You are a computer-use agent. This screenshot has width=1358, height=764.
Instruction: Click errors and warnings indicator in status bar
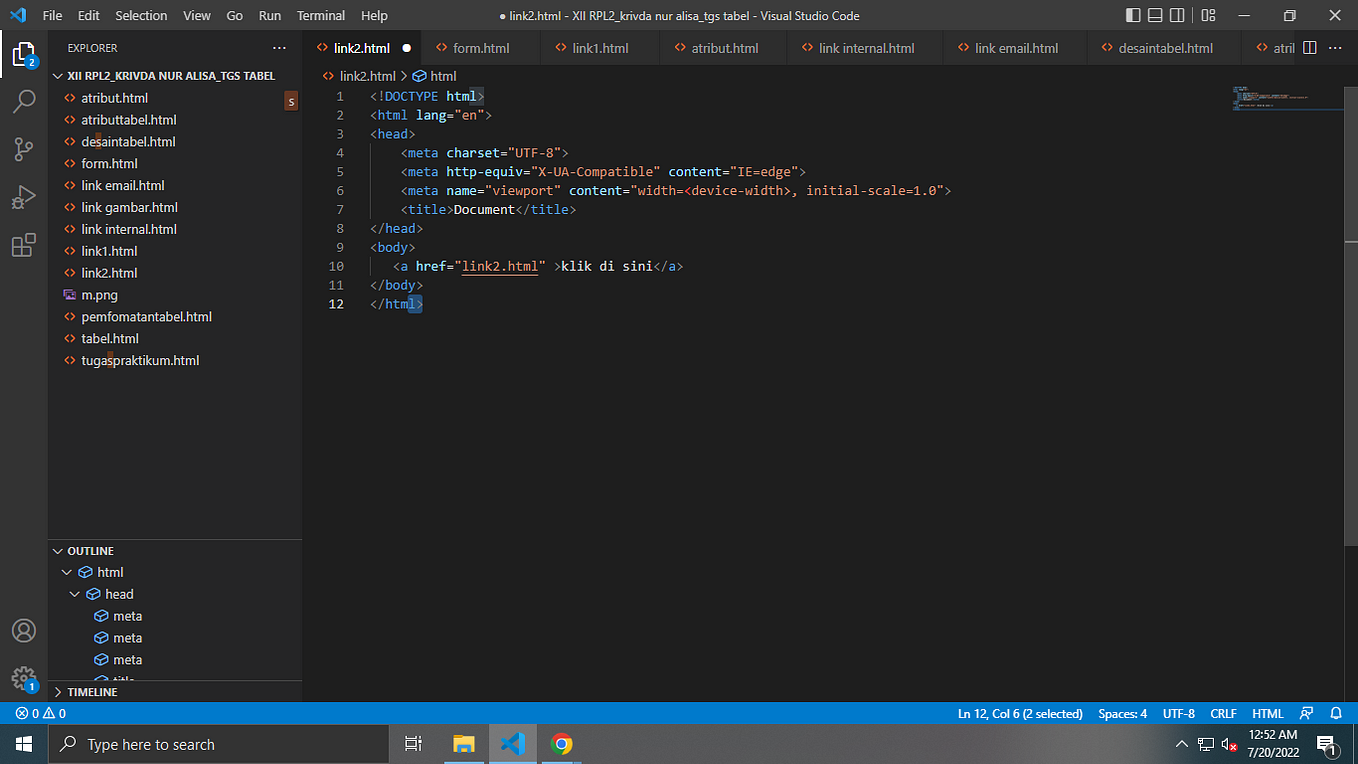pos(40,714)
